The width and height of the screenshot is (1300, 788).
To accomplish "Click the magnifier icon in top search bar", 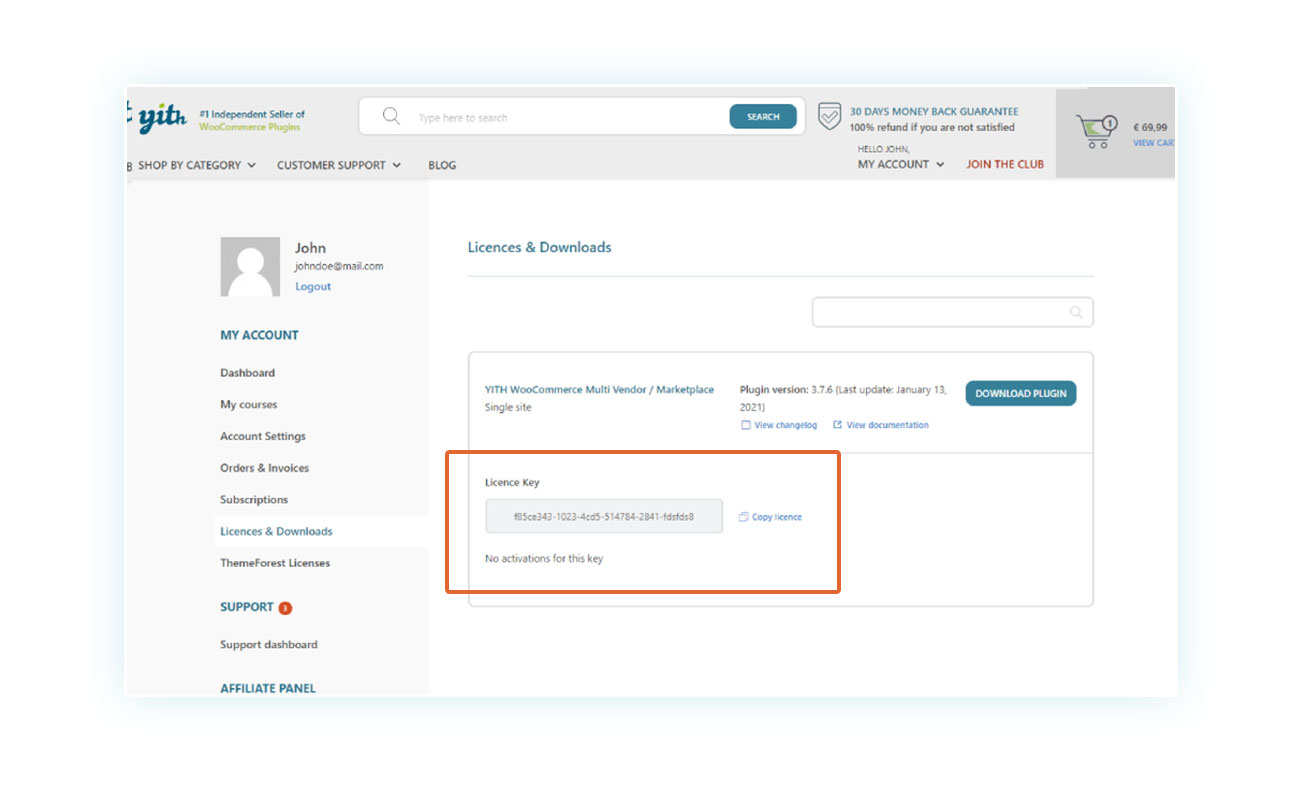I will [391, 117].
